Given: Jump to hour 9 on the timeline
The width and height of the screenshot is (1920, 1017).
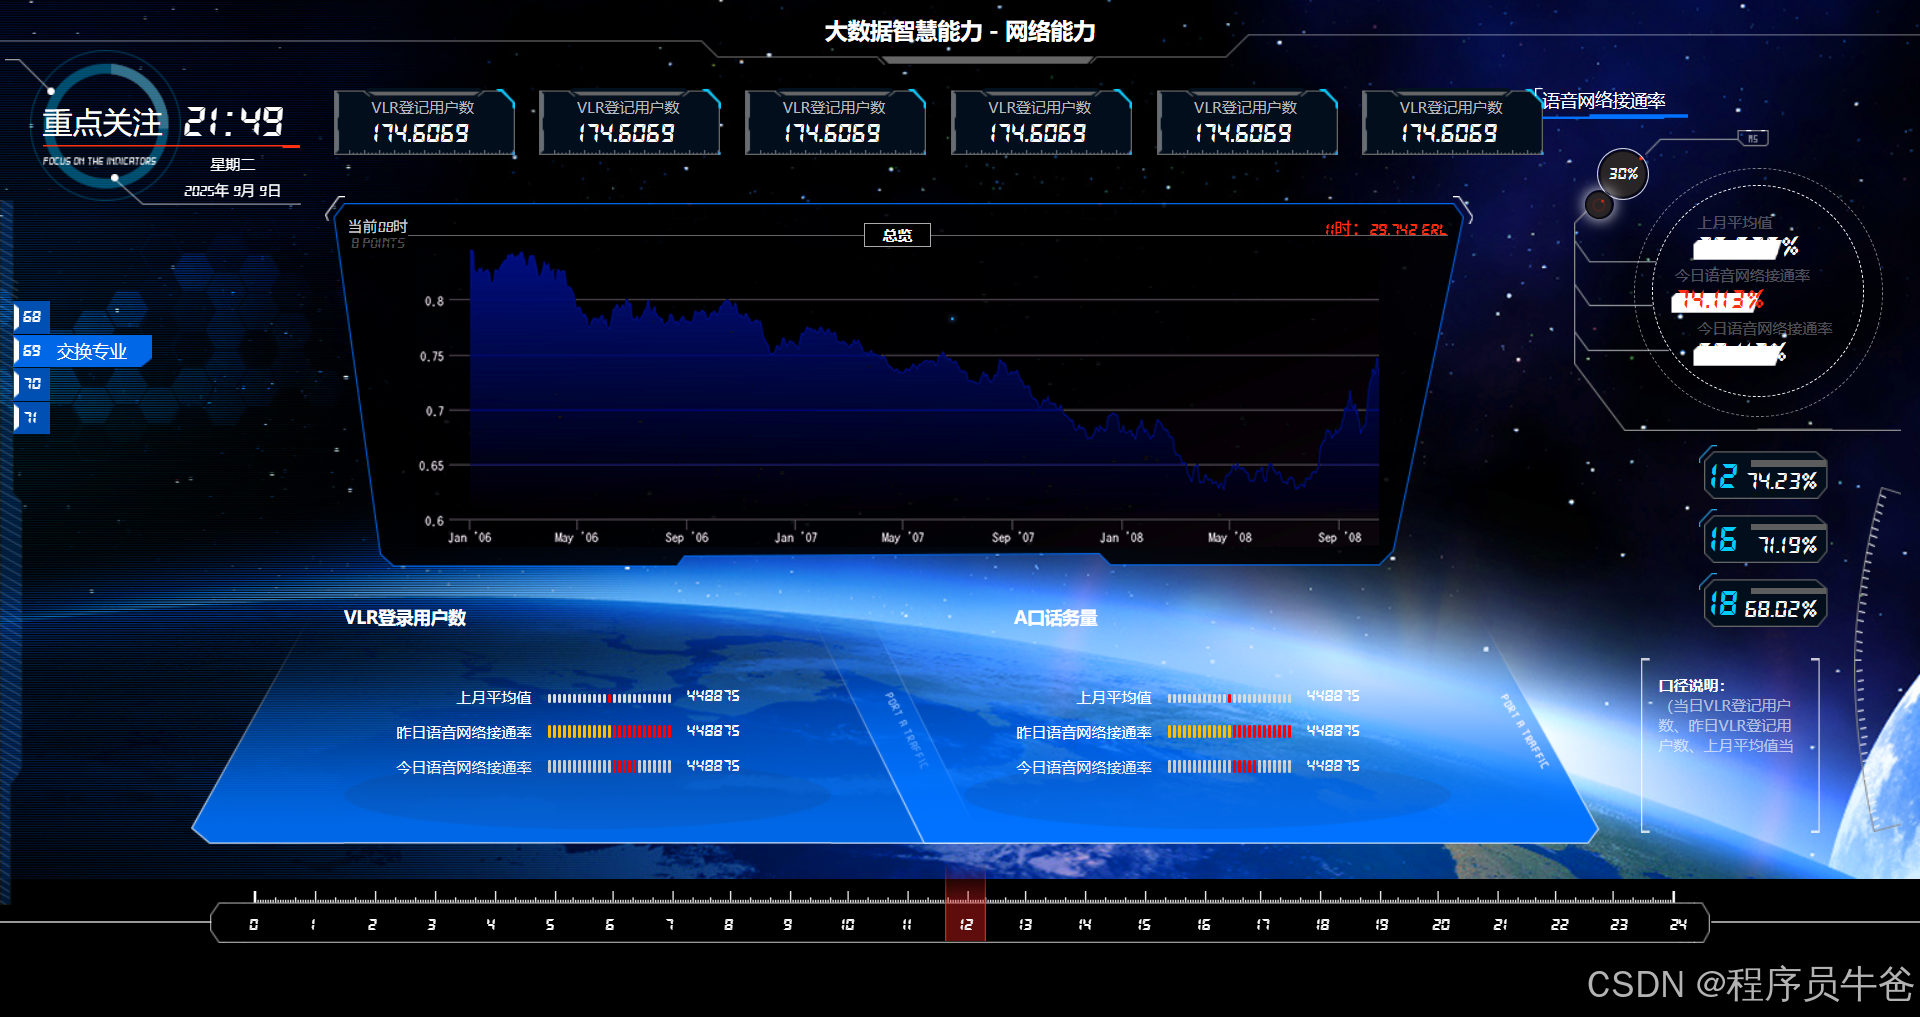Looking at the screenshot, I should [788, 925].
